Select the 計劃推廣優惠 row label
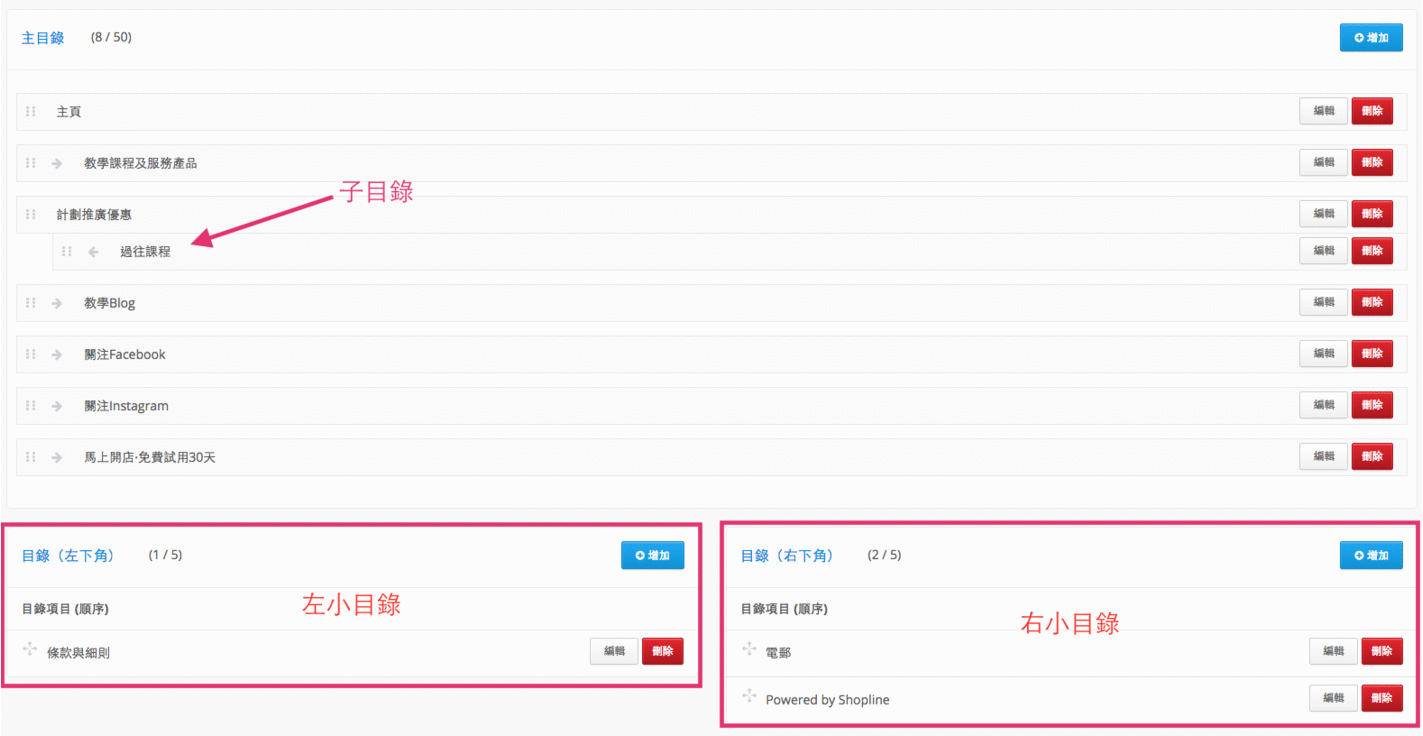 94,215
